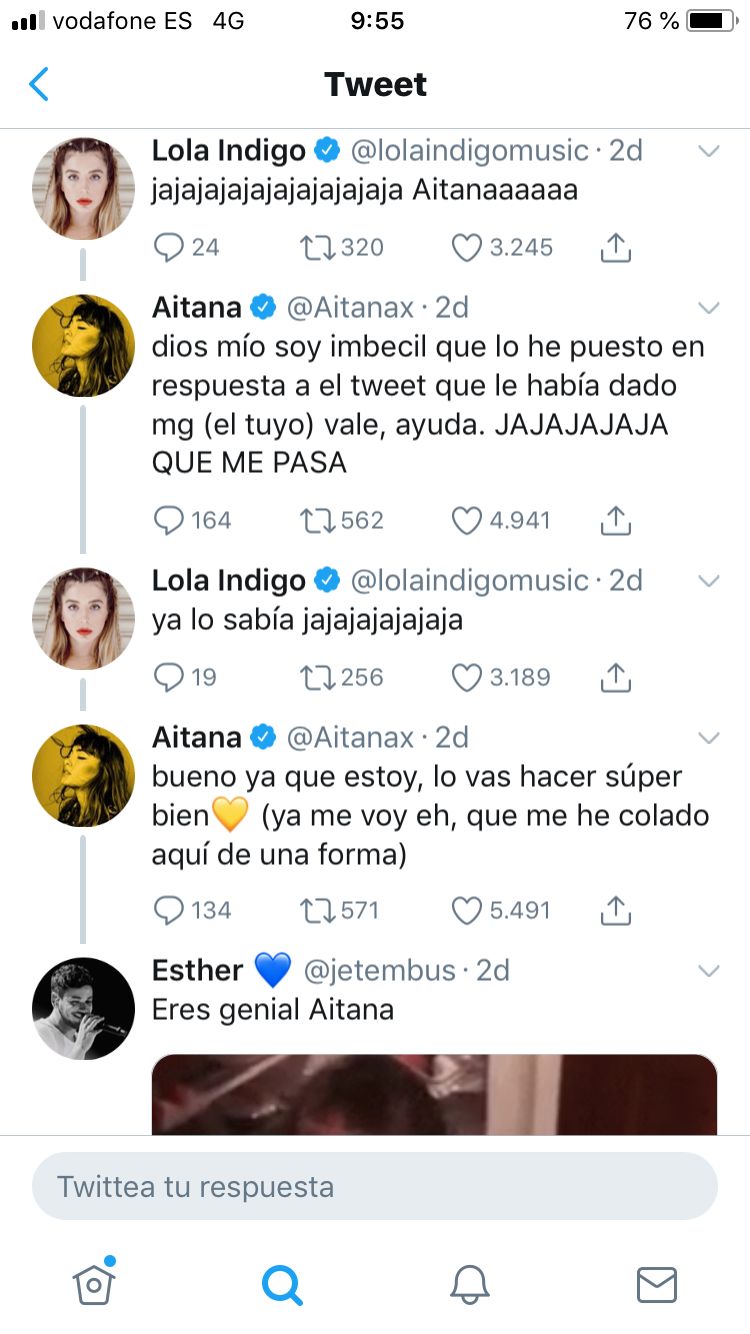Image resolution: width=750 pixels, height=1334 pixels.
Task: Open the Direct Messages envelope icon
Action: 657,1287
